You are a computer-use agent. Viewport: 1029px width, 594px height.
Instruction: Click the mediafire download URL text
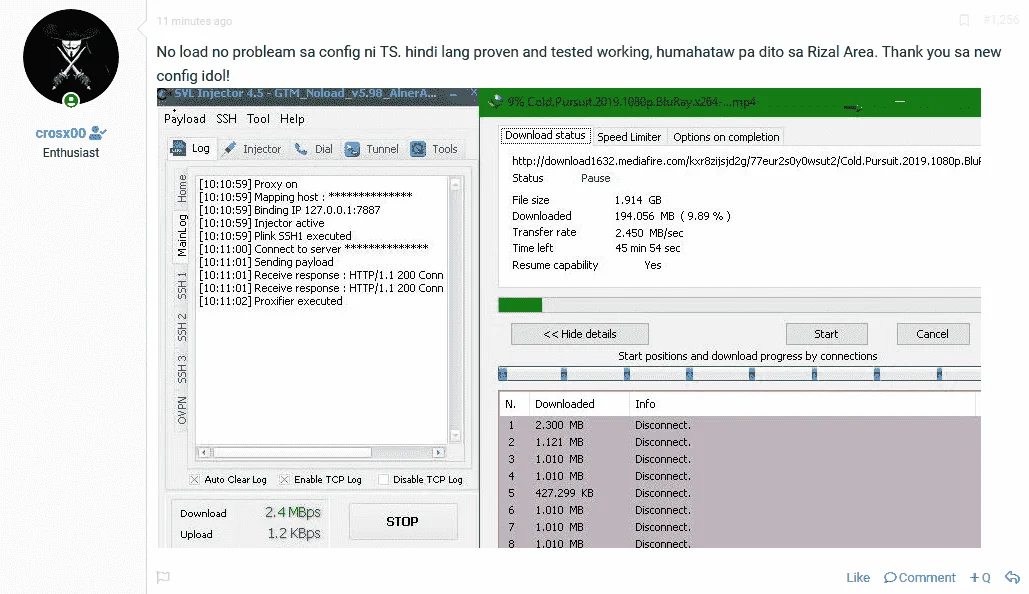746,161
